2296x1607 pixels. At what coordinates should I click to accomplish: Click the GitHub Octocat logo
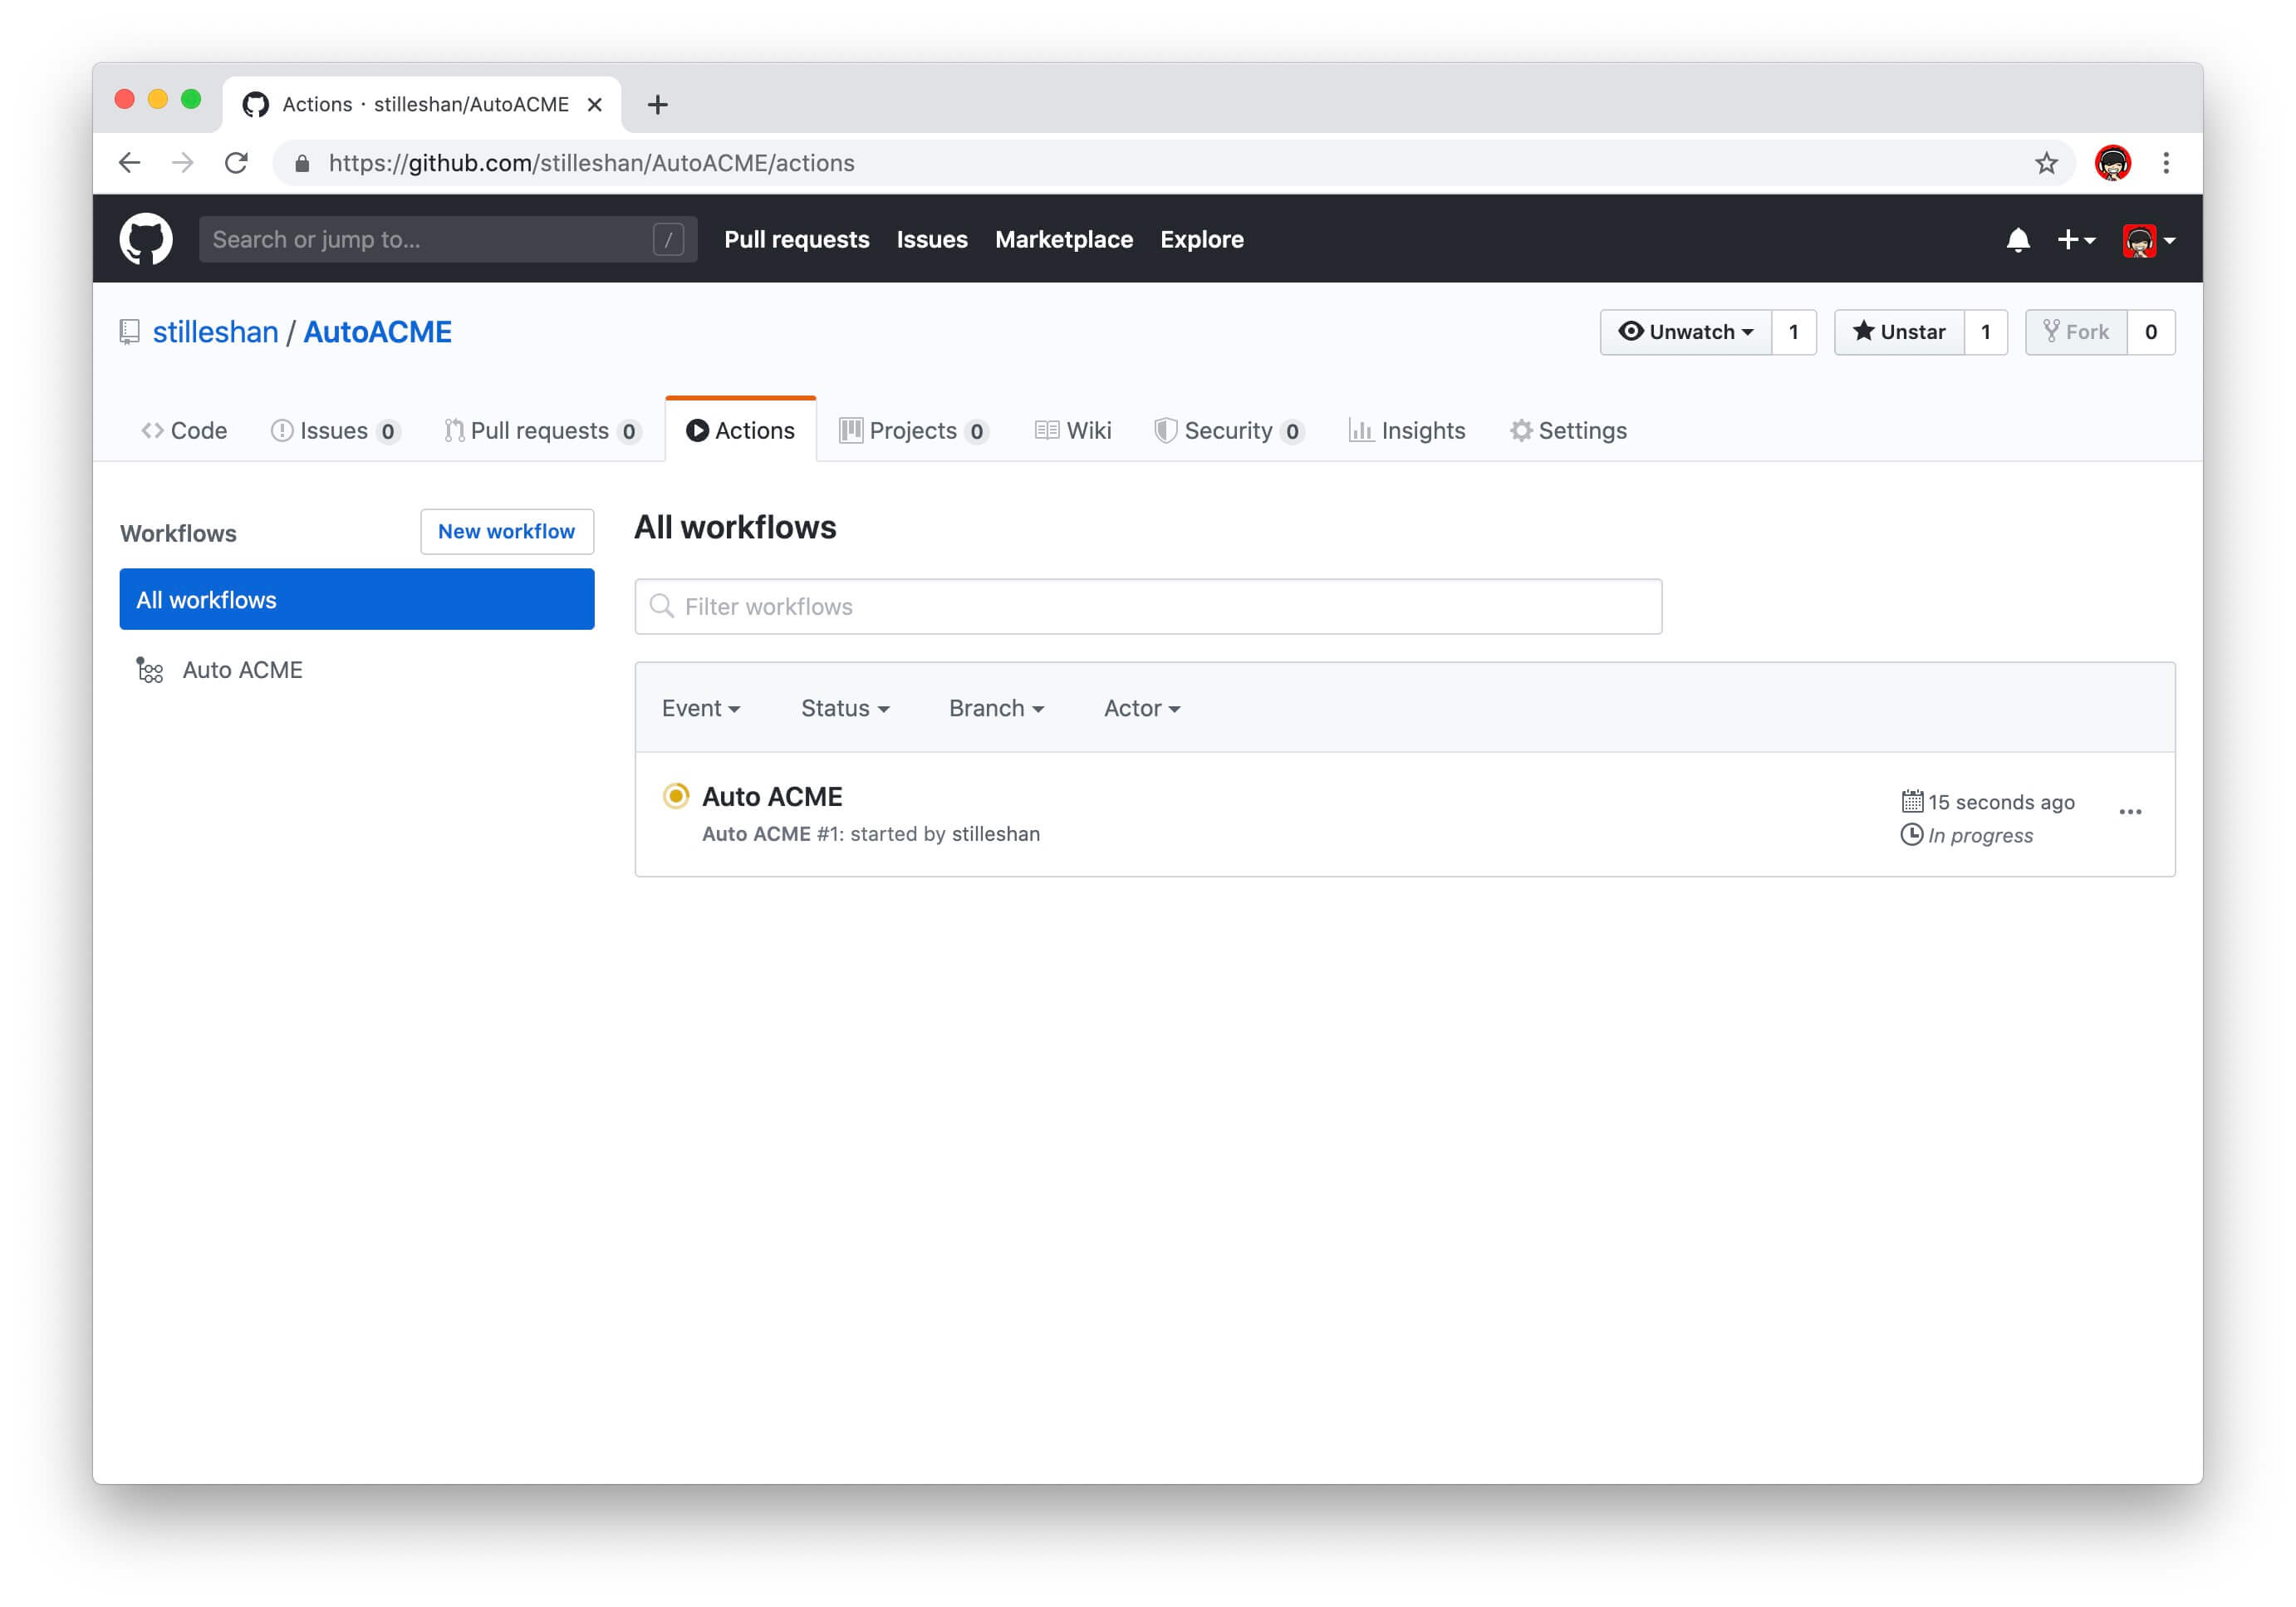[146, 239]
